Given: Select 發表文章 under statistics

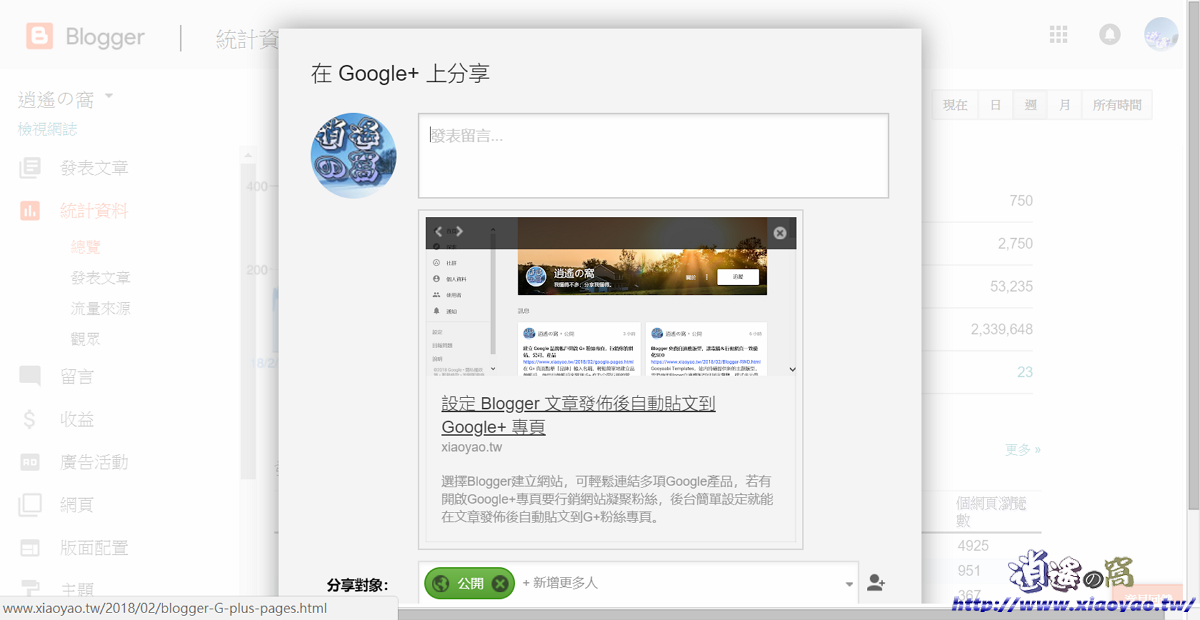Looking at the screenshot, I should click(100, 278).
